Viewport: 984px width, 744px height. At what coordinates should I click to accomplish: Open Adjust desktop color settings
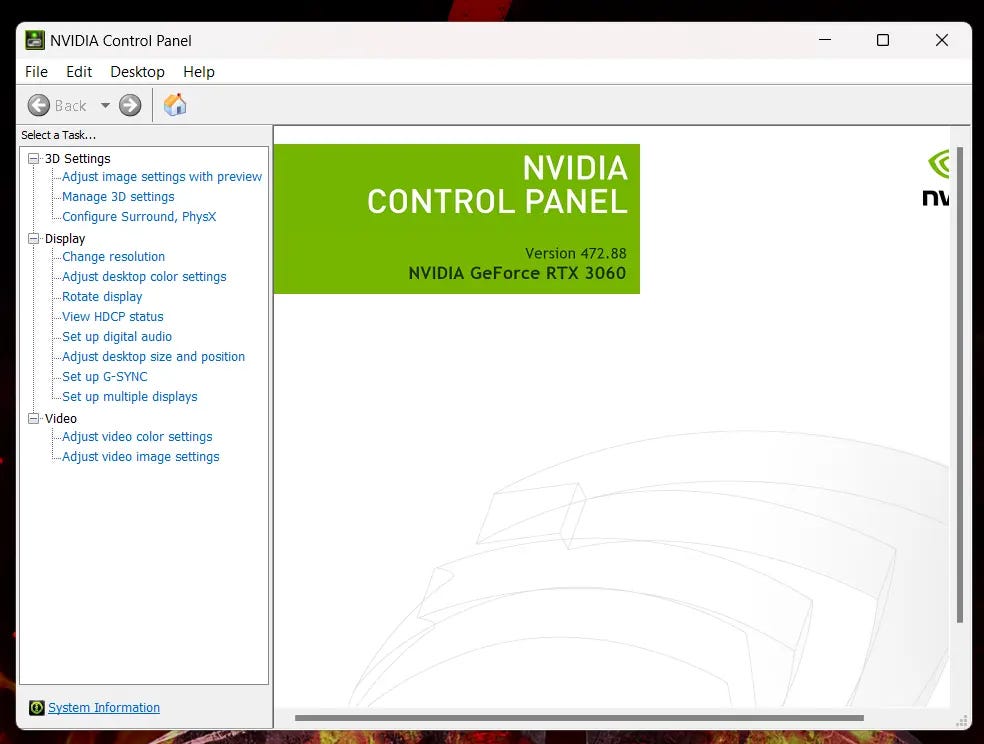click(x=144, y=277)
